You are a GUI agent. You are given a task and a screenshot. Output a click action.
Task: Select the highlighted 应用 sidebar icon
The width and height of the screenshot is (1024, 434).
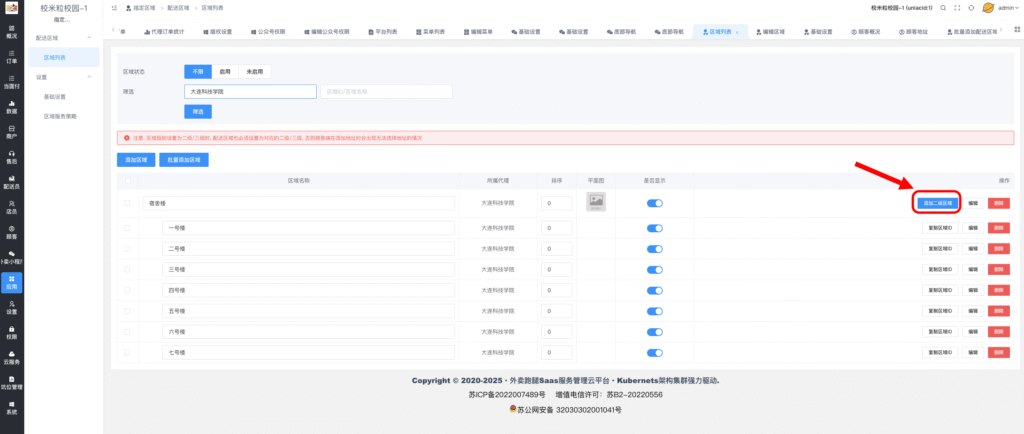click(12, 283)
